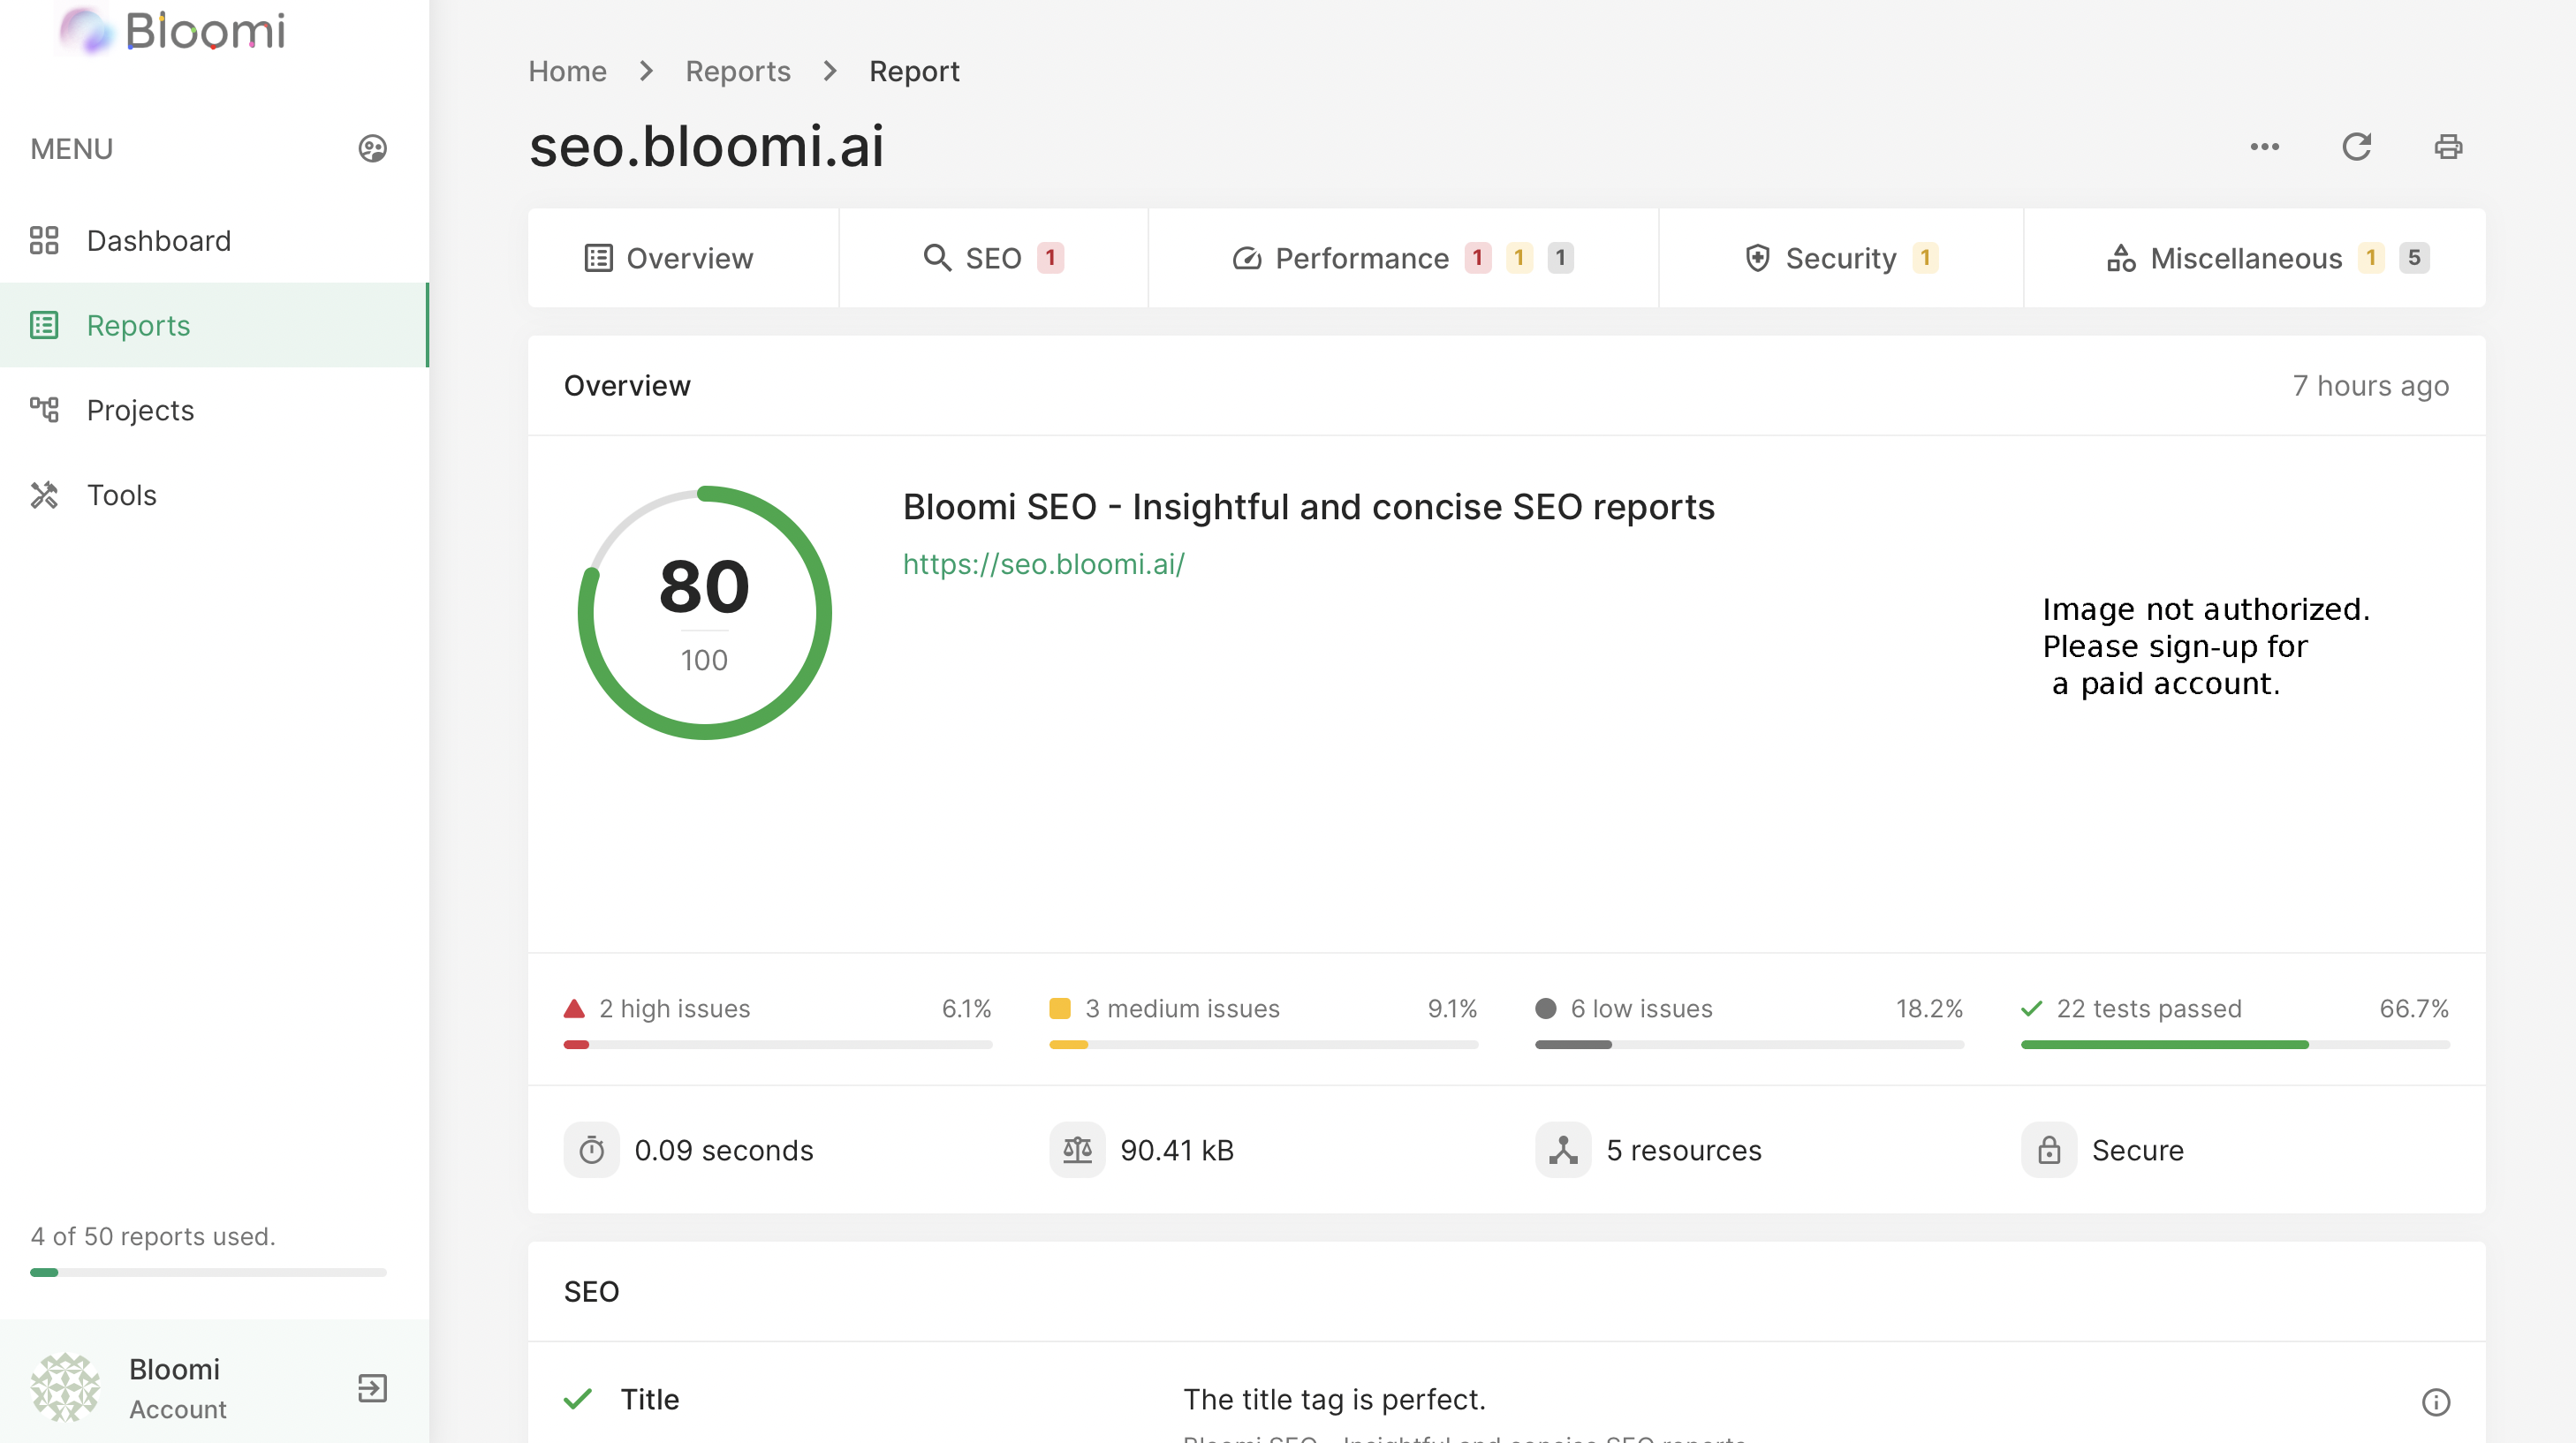Click the SEO section heading
The height and width of the screenshot is (1443, 2576).
click(591, 1291)
